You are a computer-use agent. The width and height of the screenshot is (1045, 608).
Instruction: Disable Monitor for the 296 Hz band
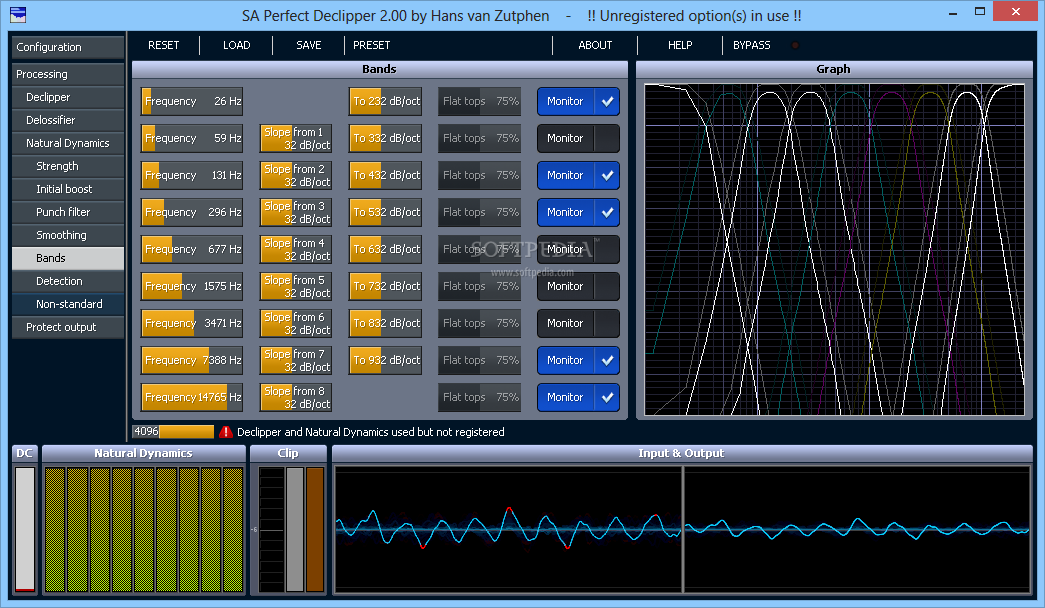(x=578, y=212)
